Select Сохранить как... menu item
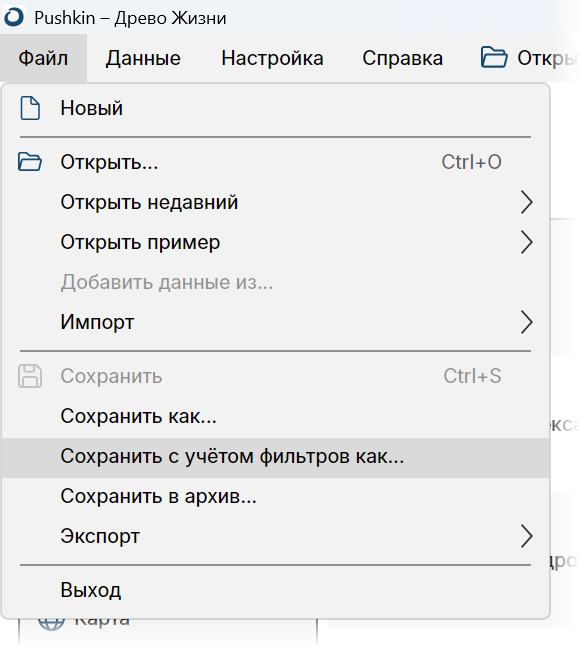This screenshot has height=648, width=580. click(x=276, y=416)
